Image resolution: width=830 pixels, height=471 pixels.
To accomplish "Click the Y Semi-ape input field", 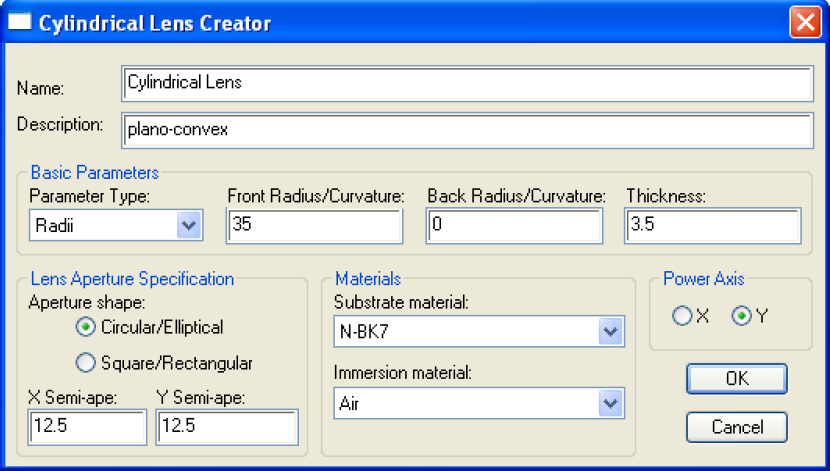I will (227, 427).
